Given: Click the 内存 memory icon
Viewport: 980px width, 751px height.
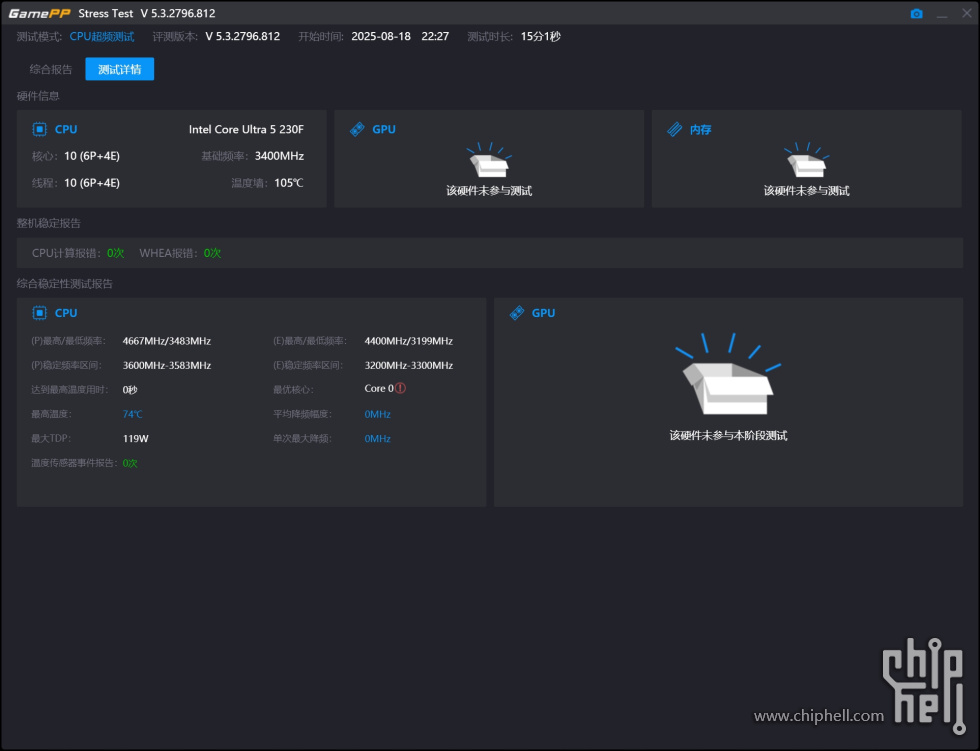Looking at the screenshot, I should tap(674, 129).
